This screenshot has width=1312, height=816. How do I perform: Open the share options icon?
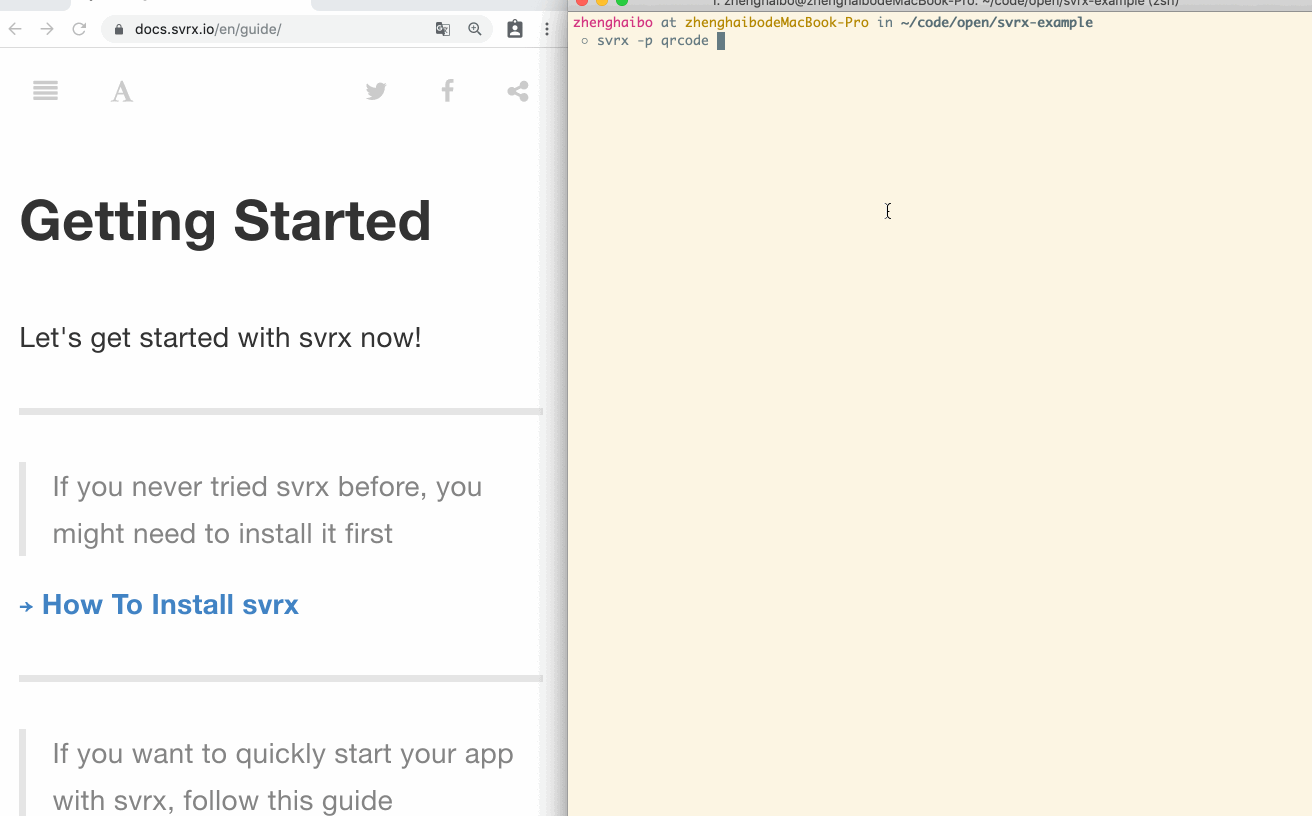tap(518, 92)
